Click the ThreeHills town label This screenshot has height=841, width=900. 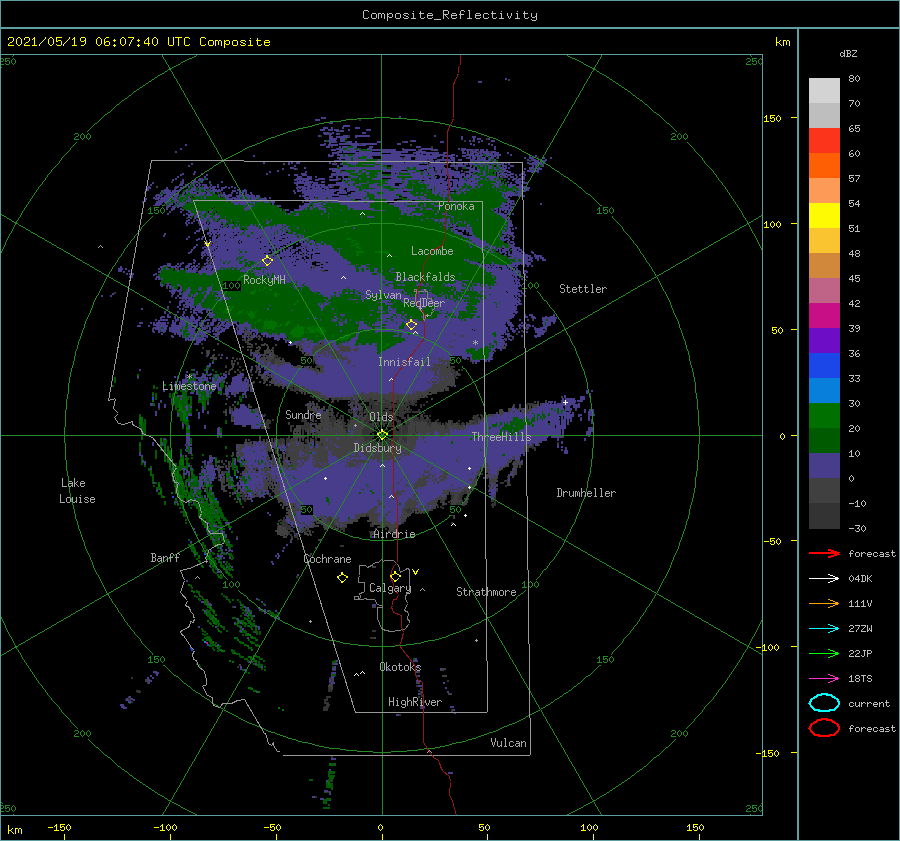502,437
